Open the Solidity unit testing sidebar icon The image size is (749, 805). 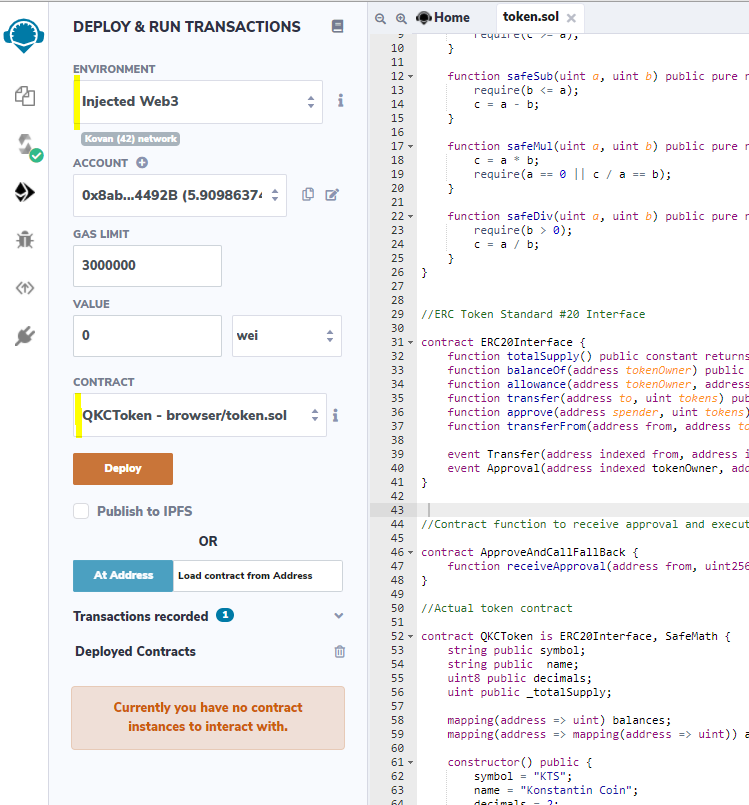pyautogui.click(x=25, y=288)
